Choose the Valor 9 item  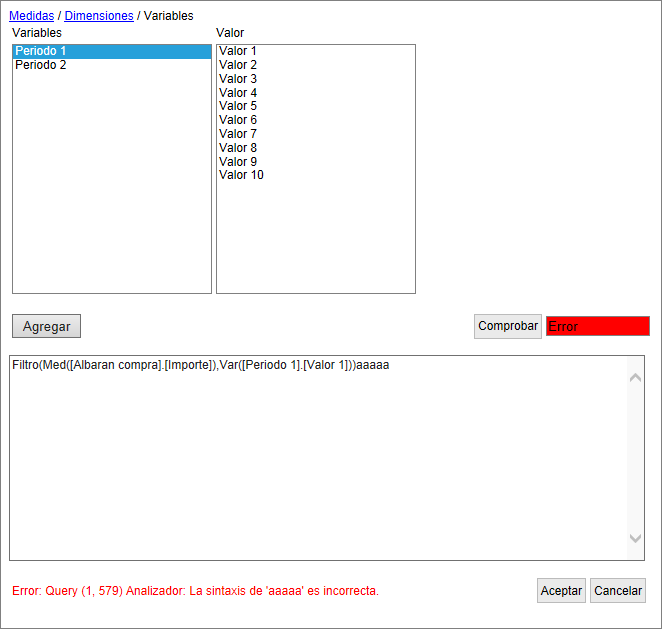[x=238, y=162]
